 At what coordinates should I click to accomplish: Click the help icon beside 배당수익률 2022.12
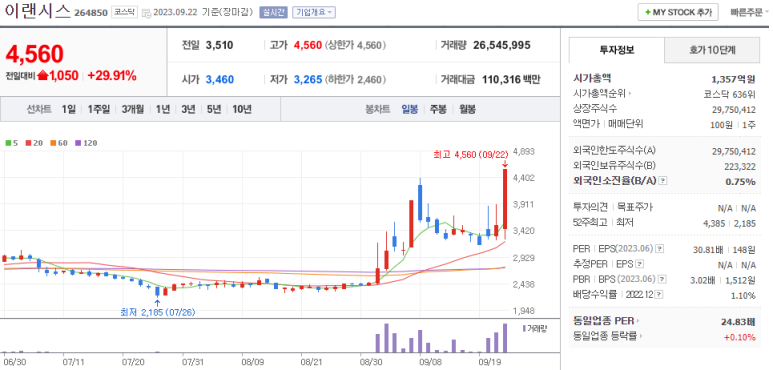click(659, 295)
